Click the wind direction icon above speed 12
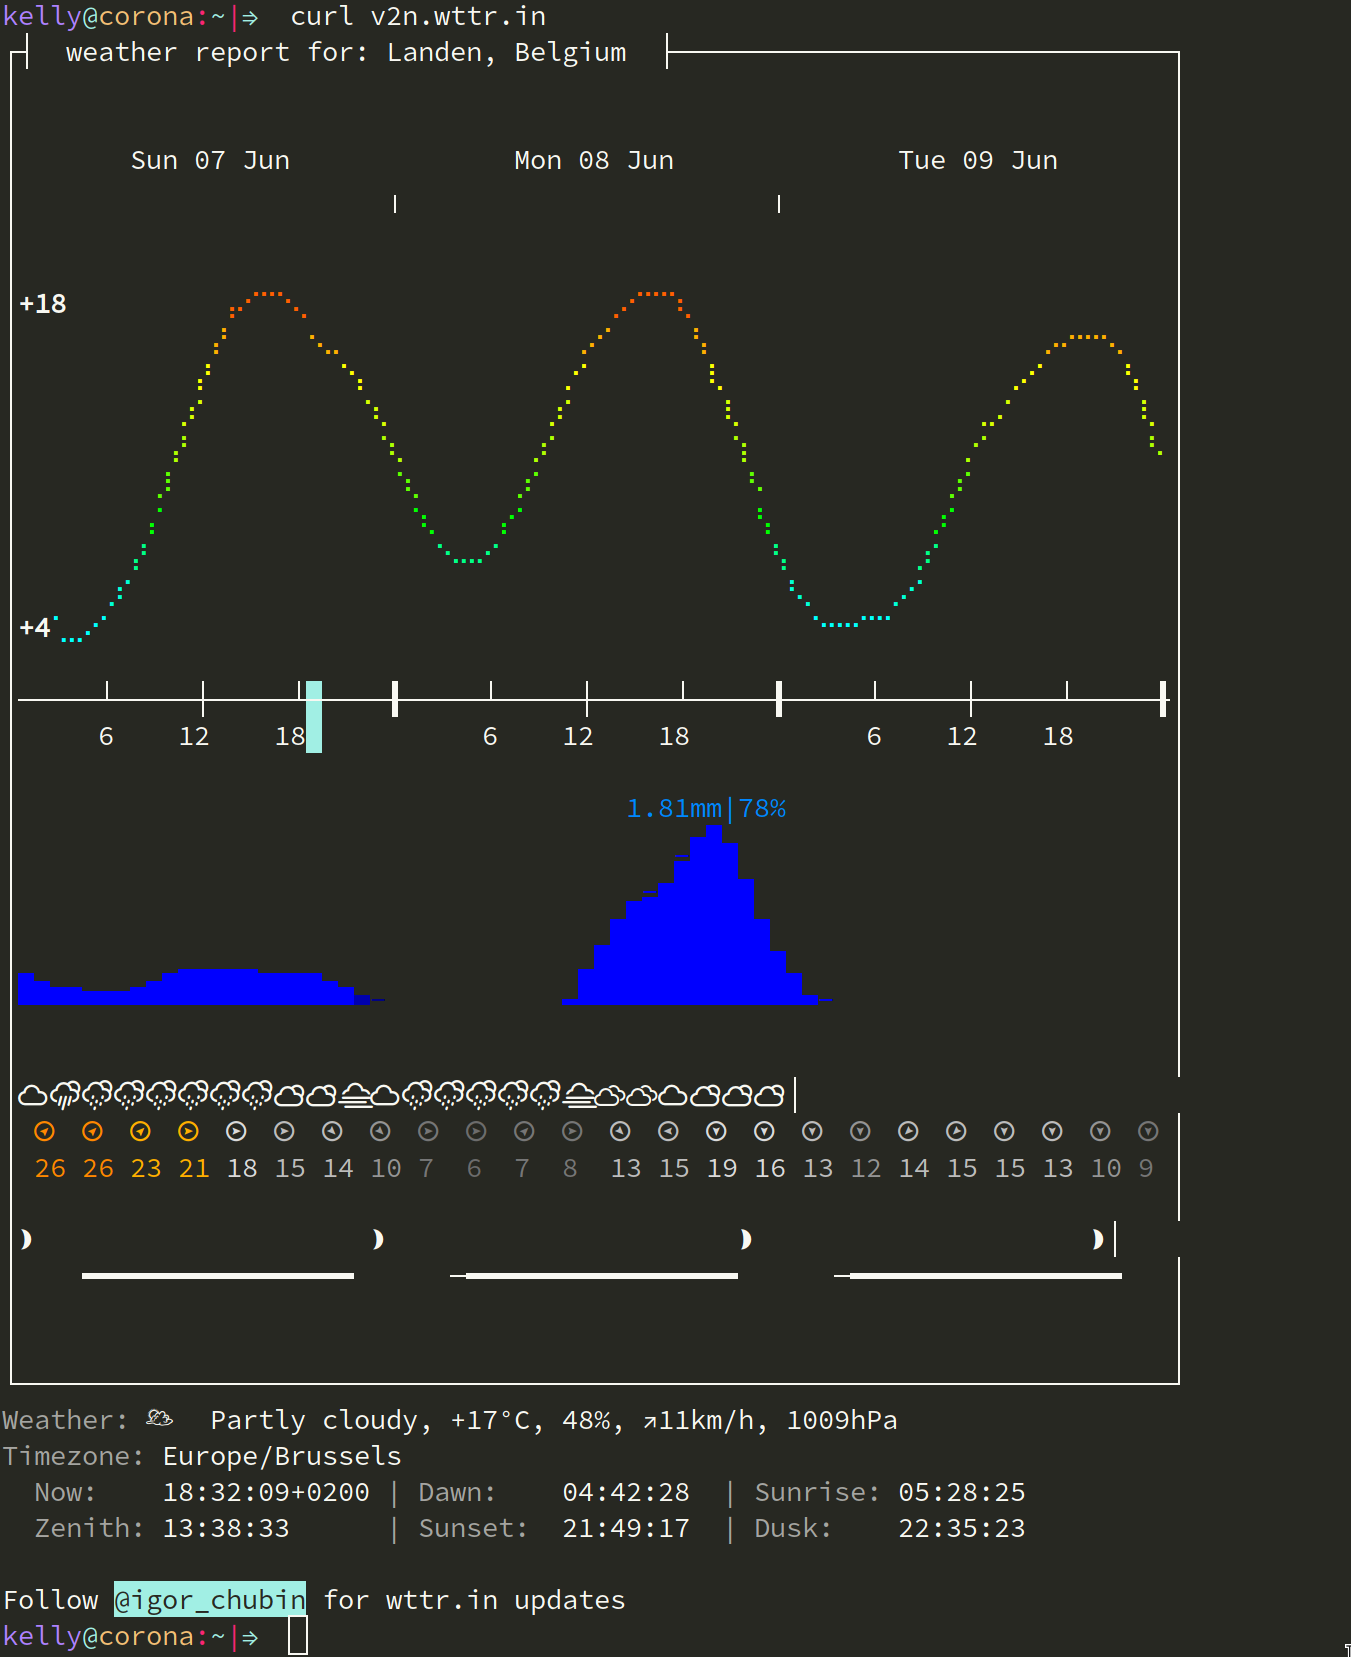The height and width of the screenshot is (1657, 1351). (860, 1131)
